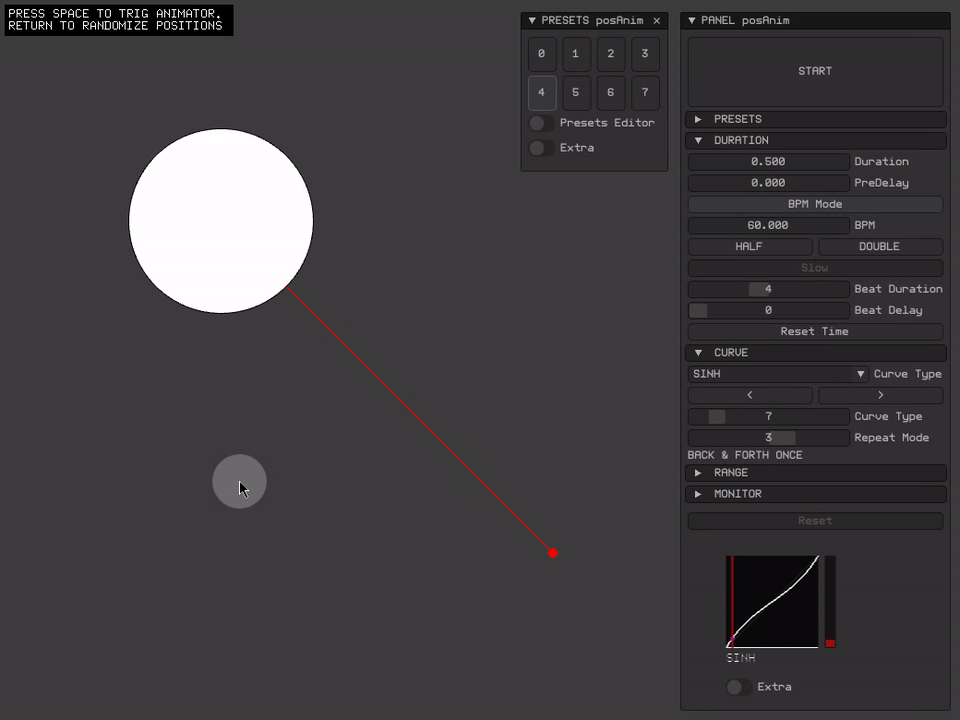
Task: Click the Slow button
Action: coord(815,268)
